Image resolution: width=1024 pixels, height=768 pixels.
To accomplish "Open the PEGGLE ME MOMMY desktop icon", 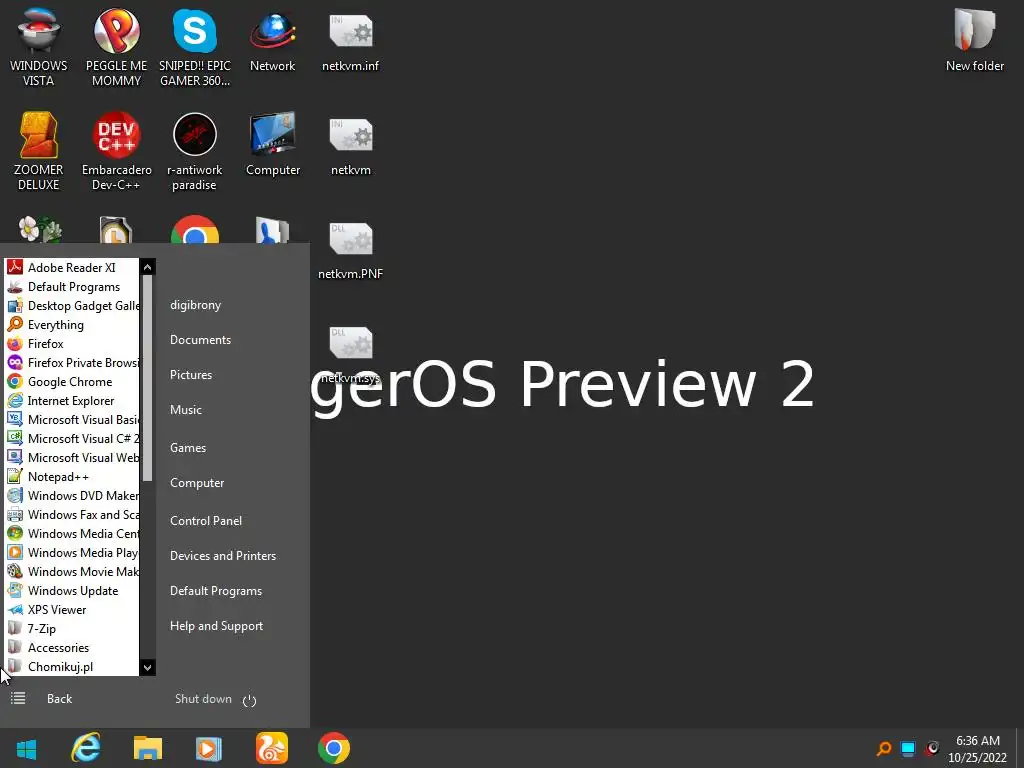I will click(x=116, y=46).
